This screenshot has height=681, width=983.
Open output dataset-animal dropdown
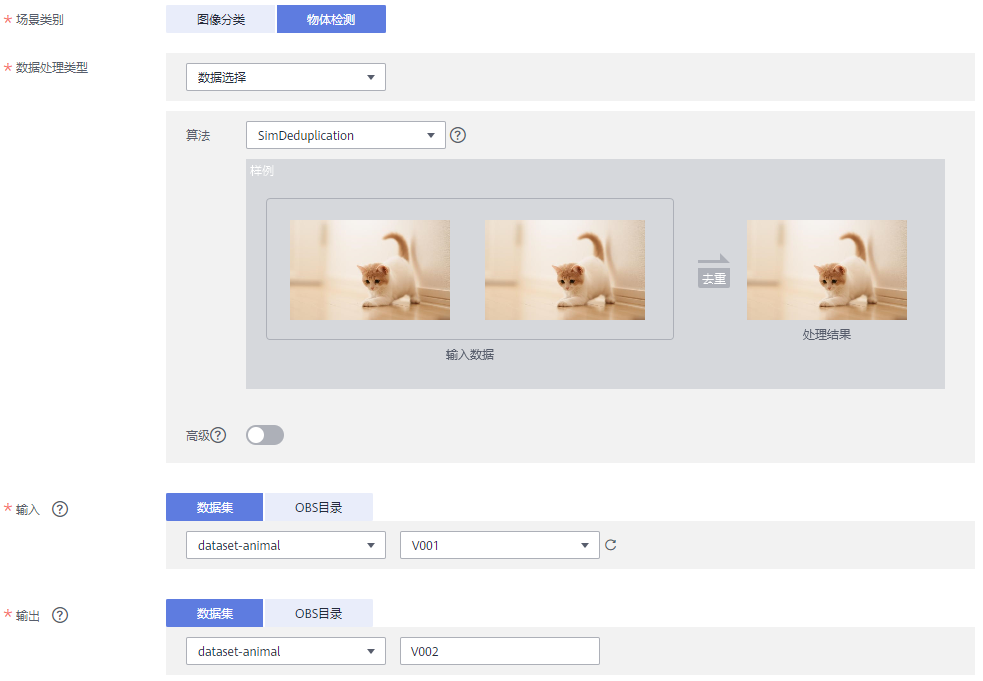point(285,651)
